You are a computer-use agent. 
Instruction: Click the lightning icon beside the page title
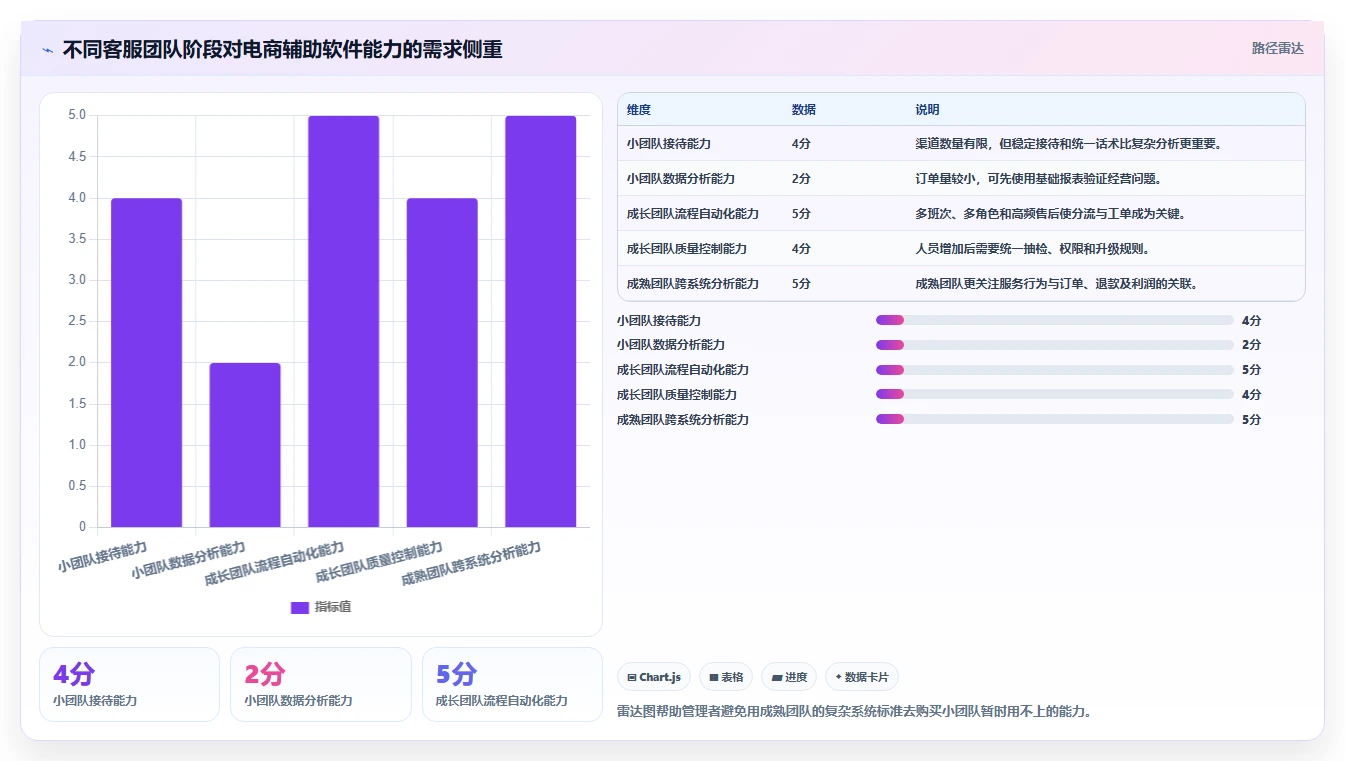point(48,49)
